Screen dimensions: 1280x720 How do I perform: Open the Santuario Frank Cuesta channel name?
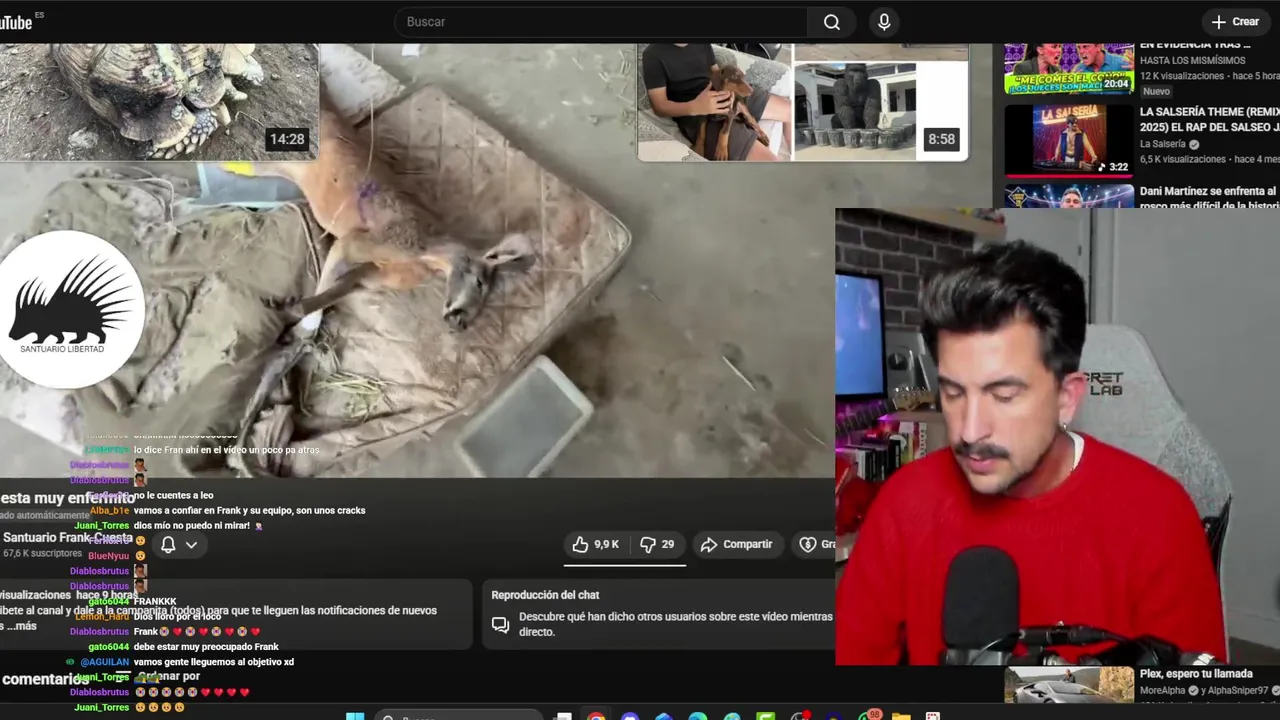[67, 538]
